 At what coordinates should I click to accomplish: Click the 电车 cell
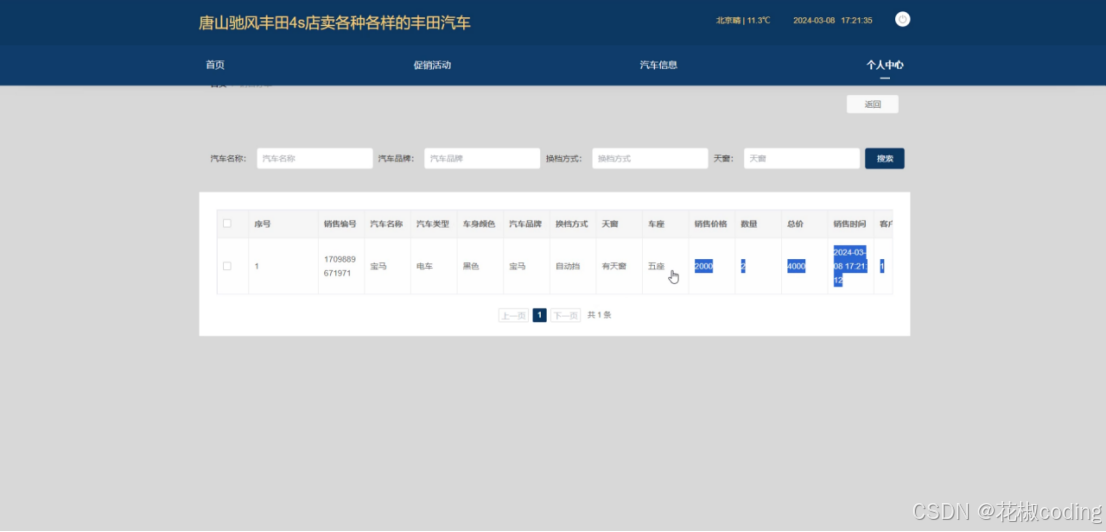tap(425, 267)
